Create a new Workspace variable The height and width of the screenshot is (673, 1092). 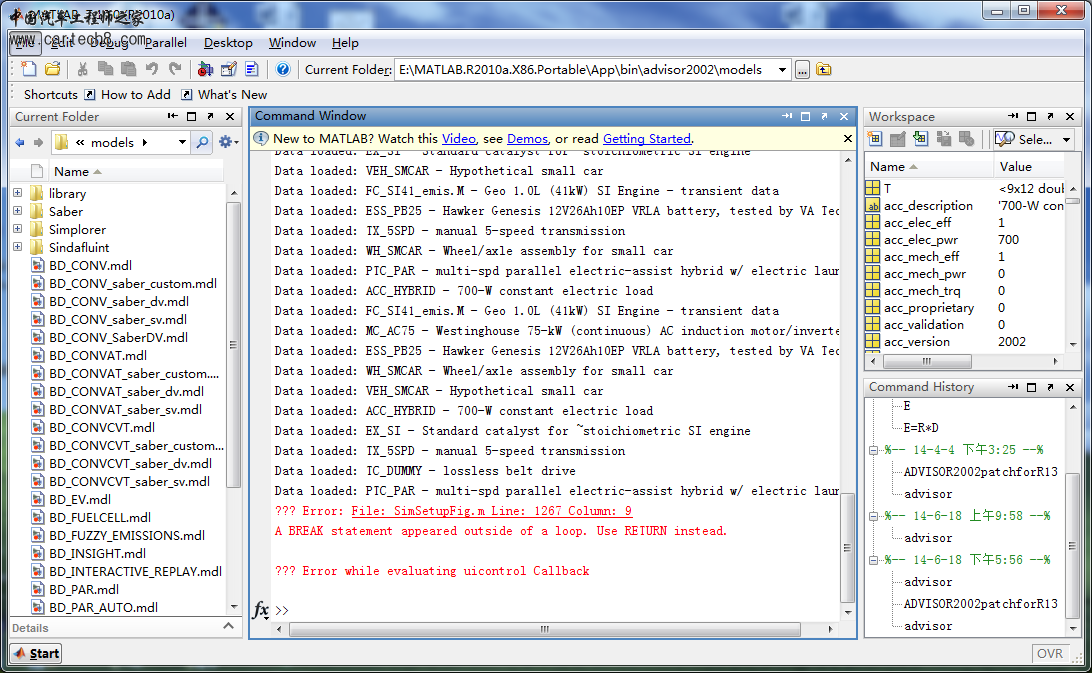tap(875, 139)
